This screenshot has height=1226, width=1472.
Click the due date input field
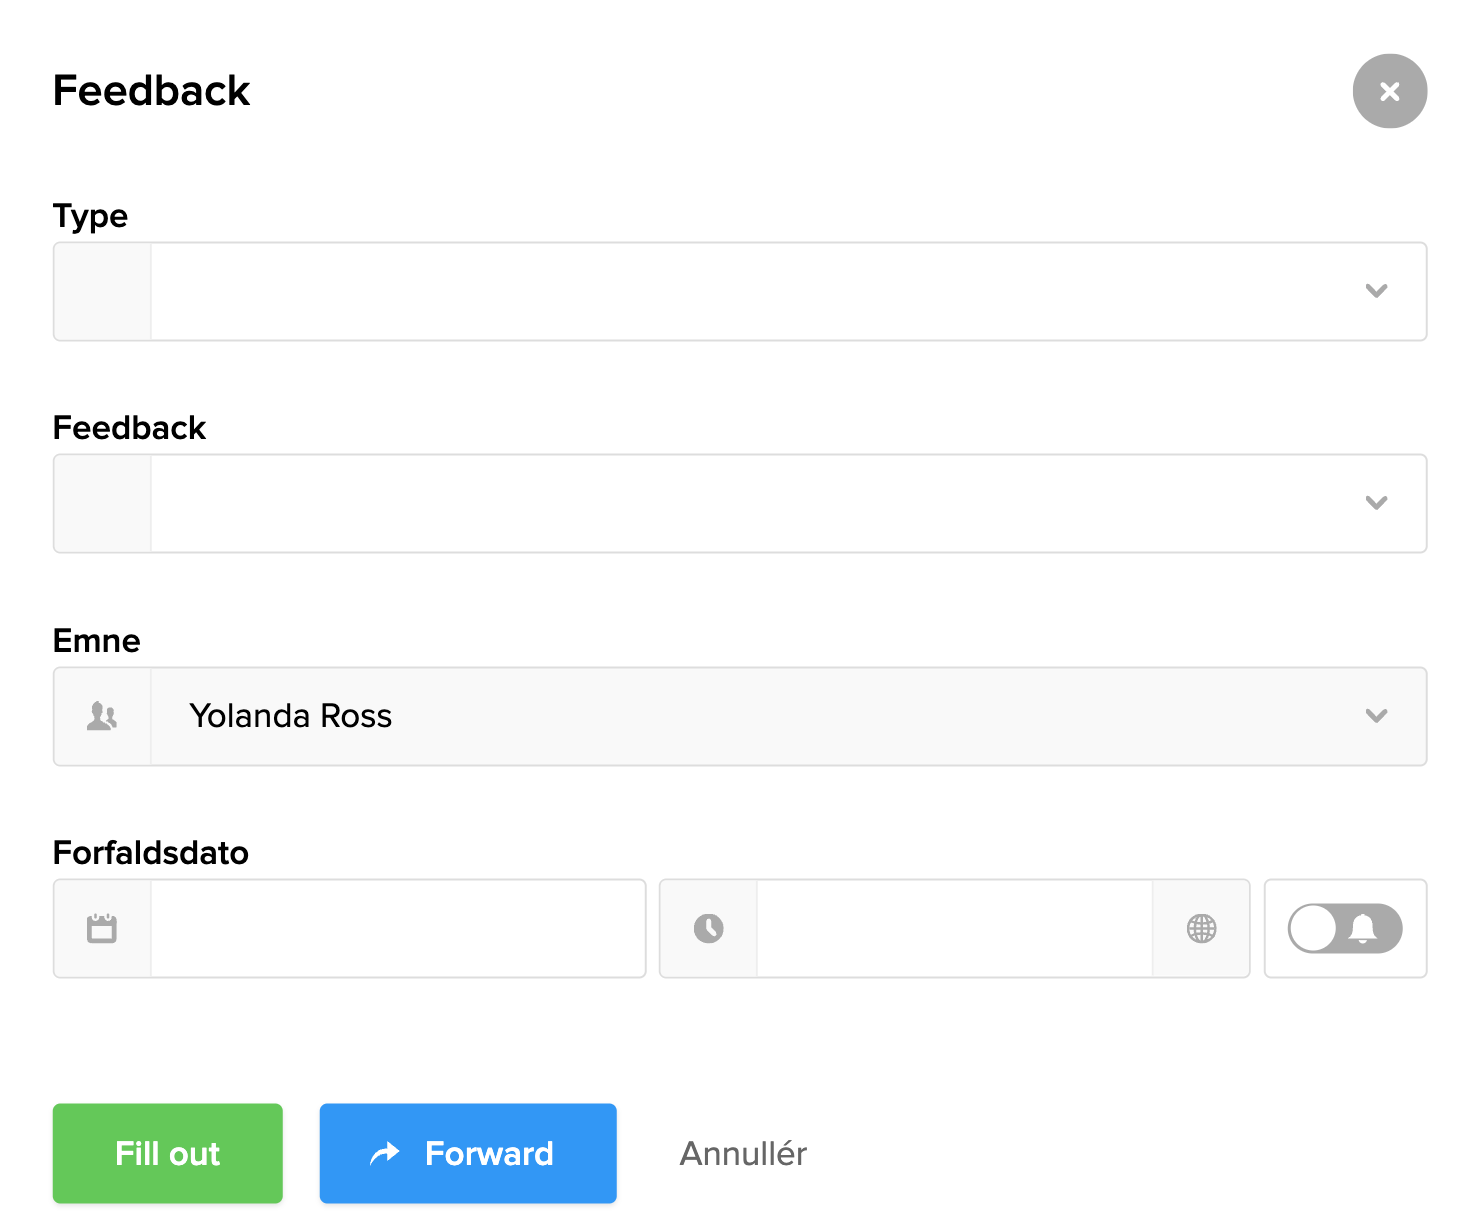[397, 928]
